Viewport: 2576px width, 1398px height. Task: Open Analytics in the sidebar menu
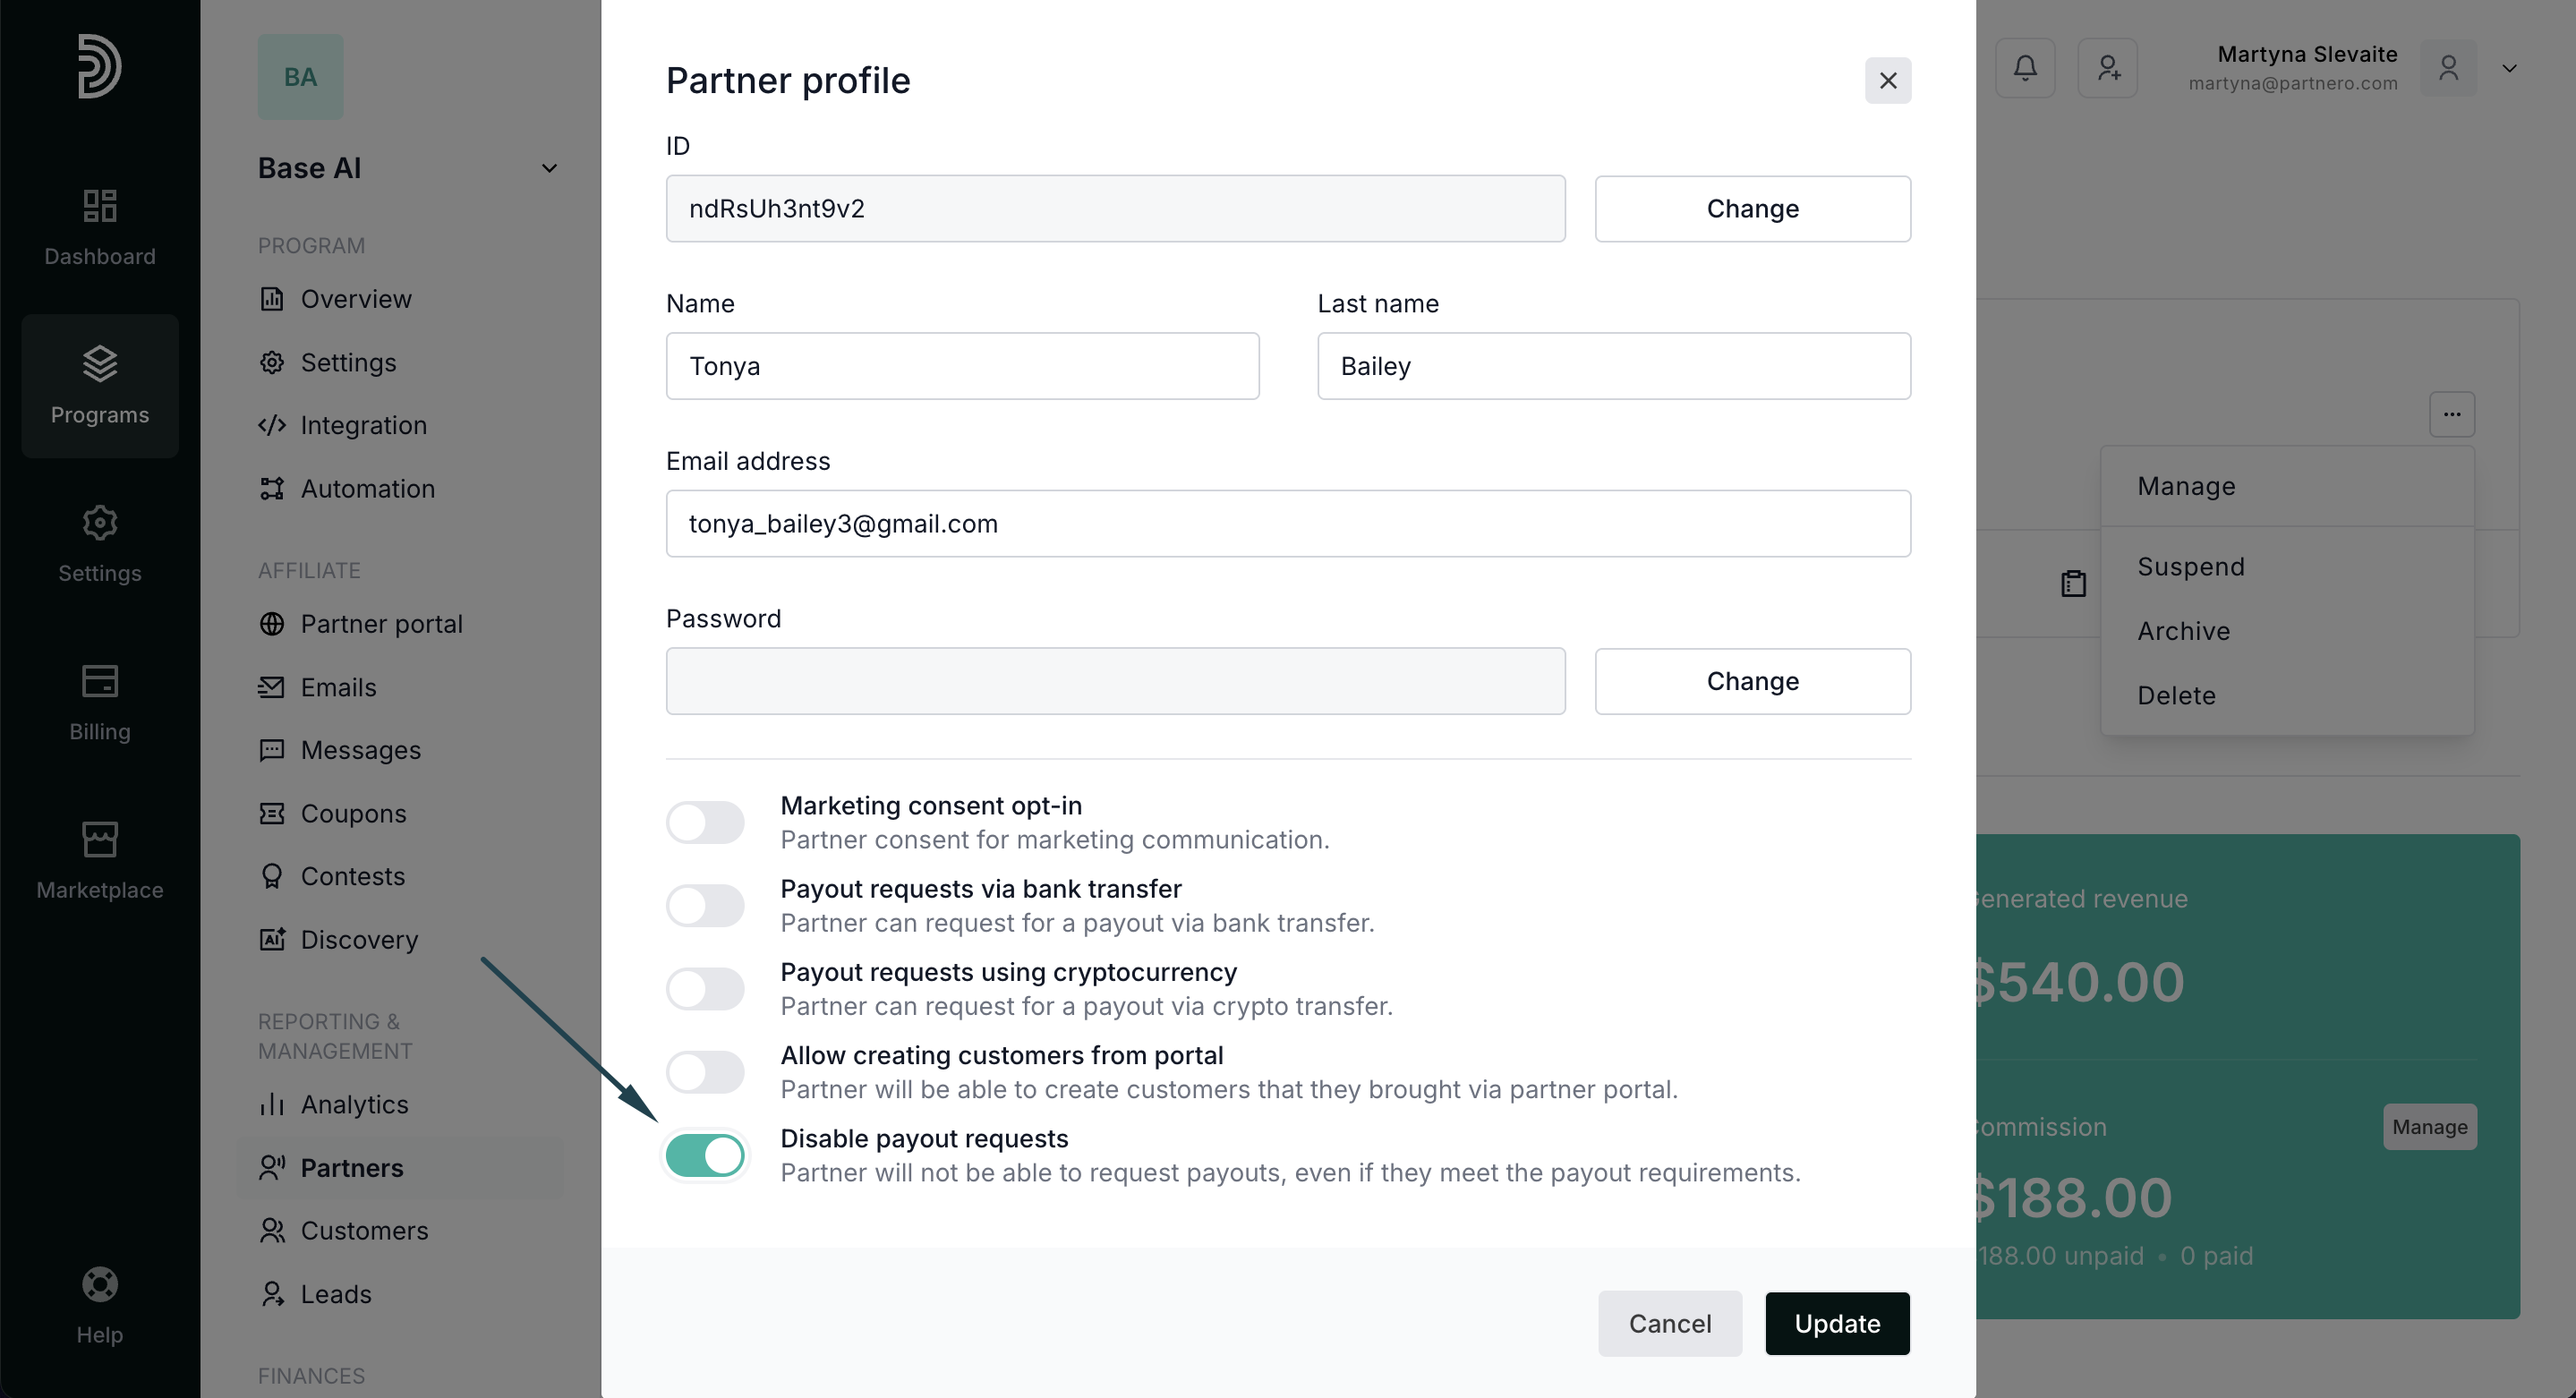coord(354,1104)
